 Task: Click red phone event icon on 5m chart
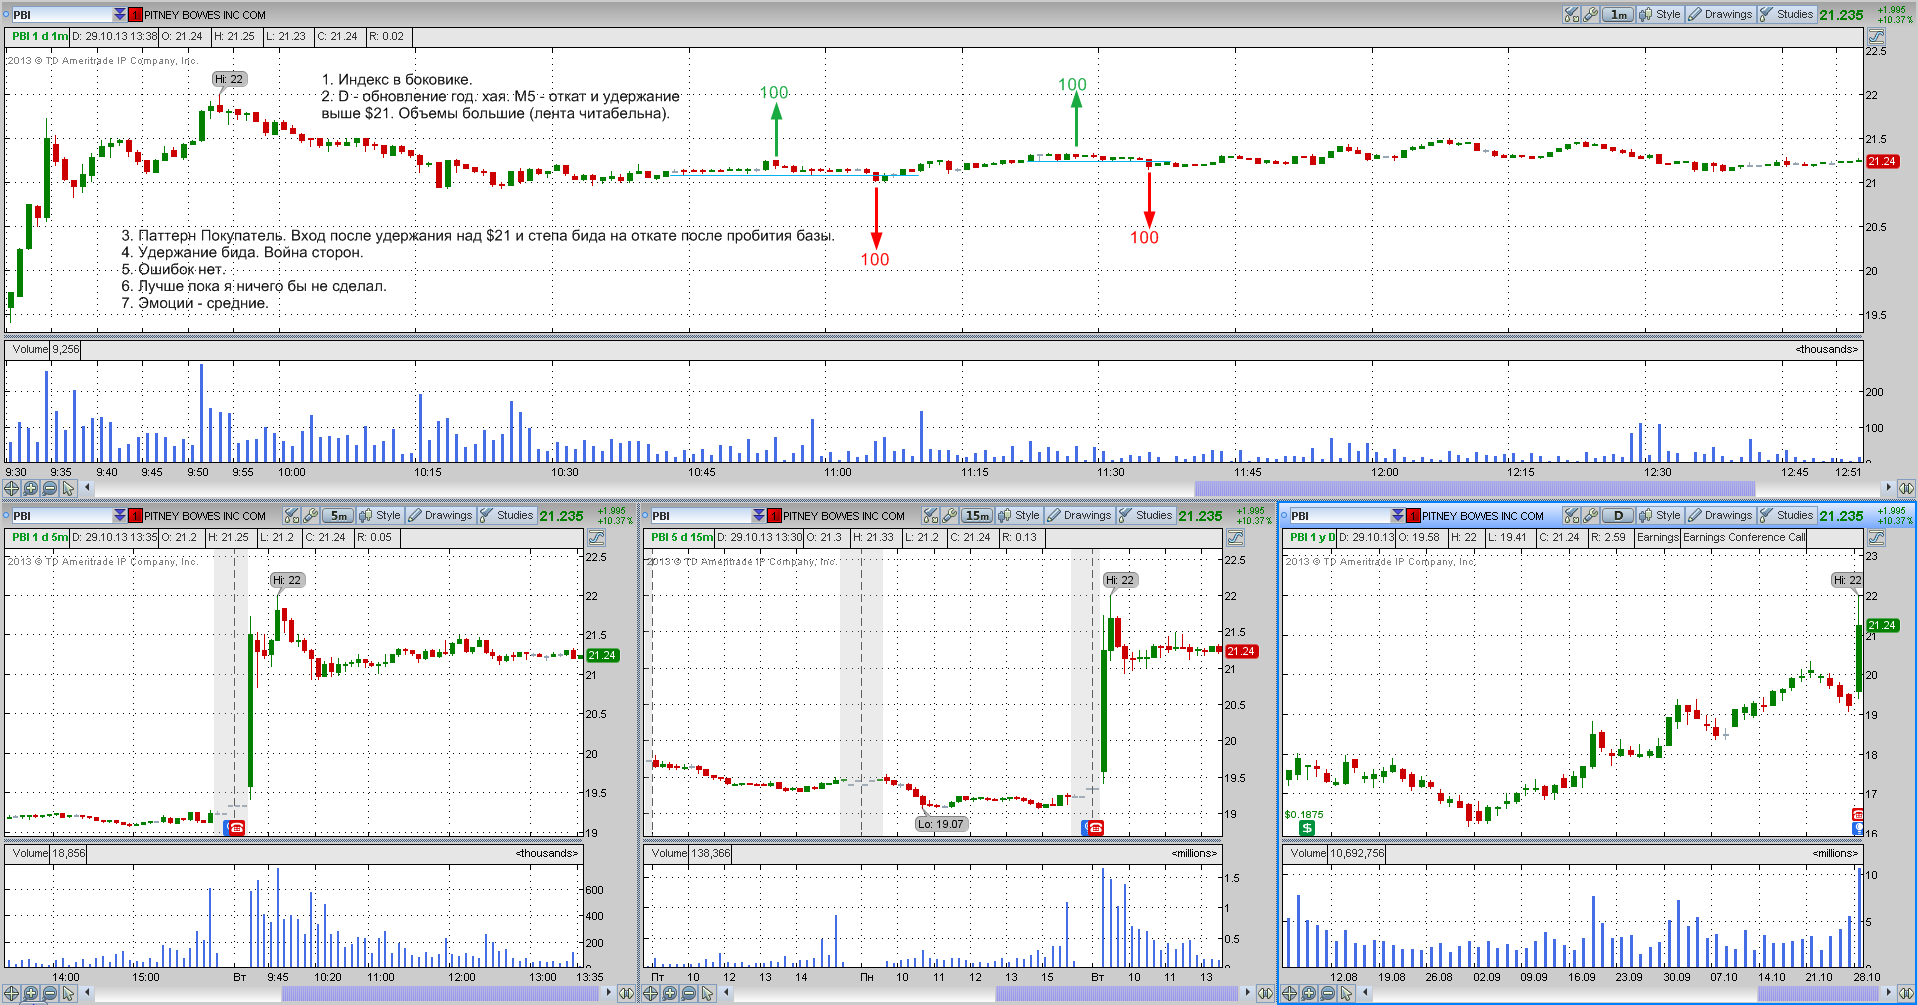[x=237, y=828]
